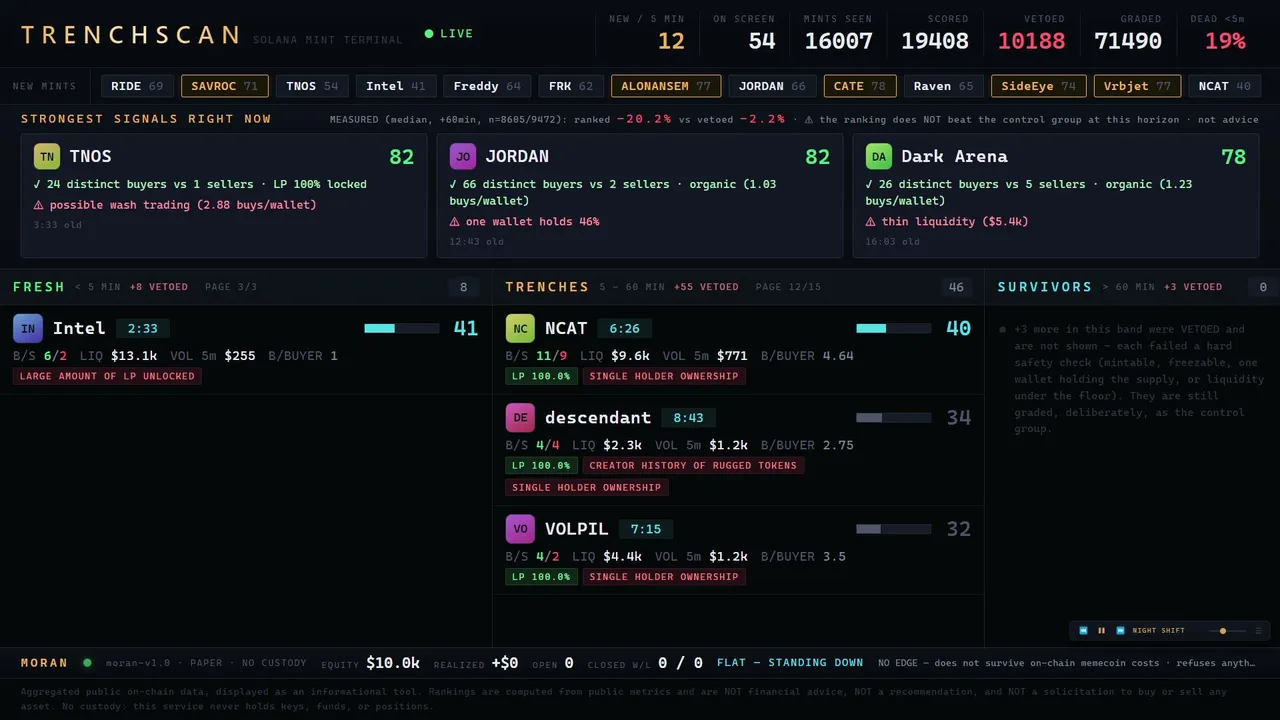The image size is (1280, 720).
Task: Click NCAT token name in Trenches list
Action: click(566, 328)
